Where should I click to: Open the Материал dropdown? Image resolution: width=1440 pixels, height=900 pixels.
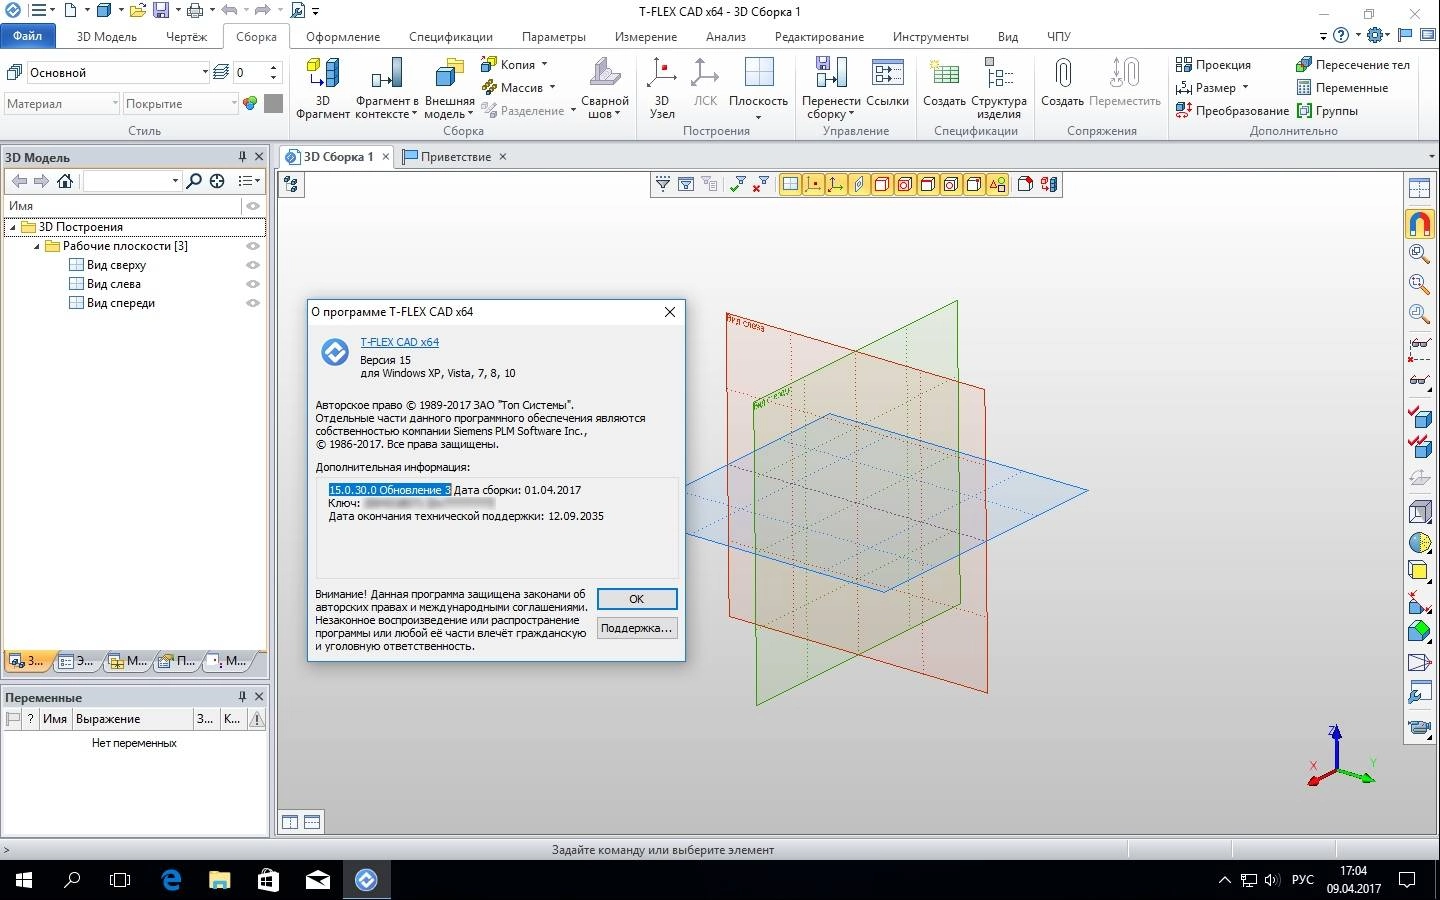[115, 103]
